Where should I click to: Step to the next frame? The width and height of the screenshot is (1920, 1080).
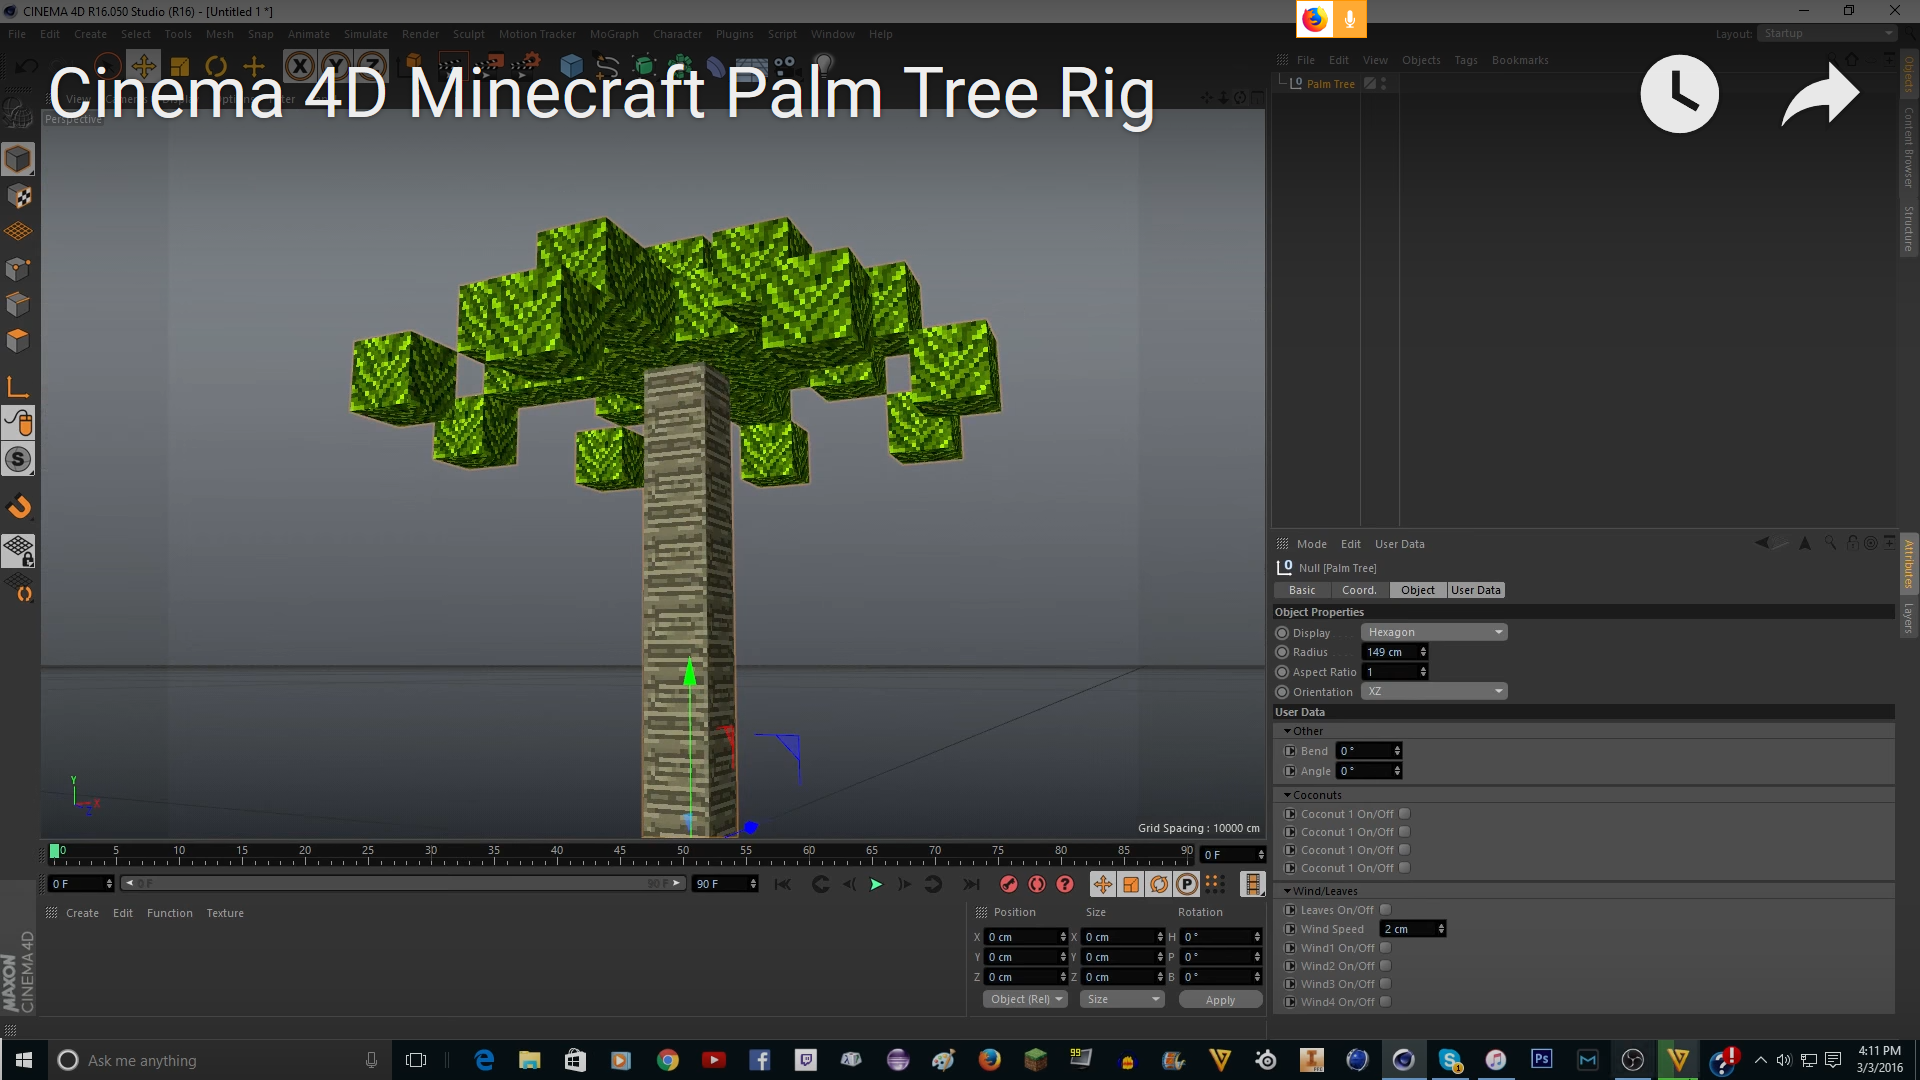point(904,884)
